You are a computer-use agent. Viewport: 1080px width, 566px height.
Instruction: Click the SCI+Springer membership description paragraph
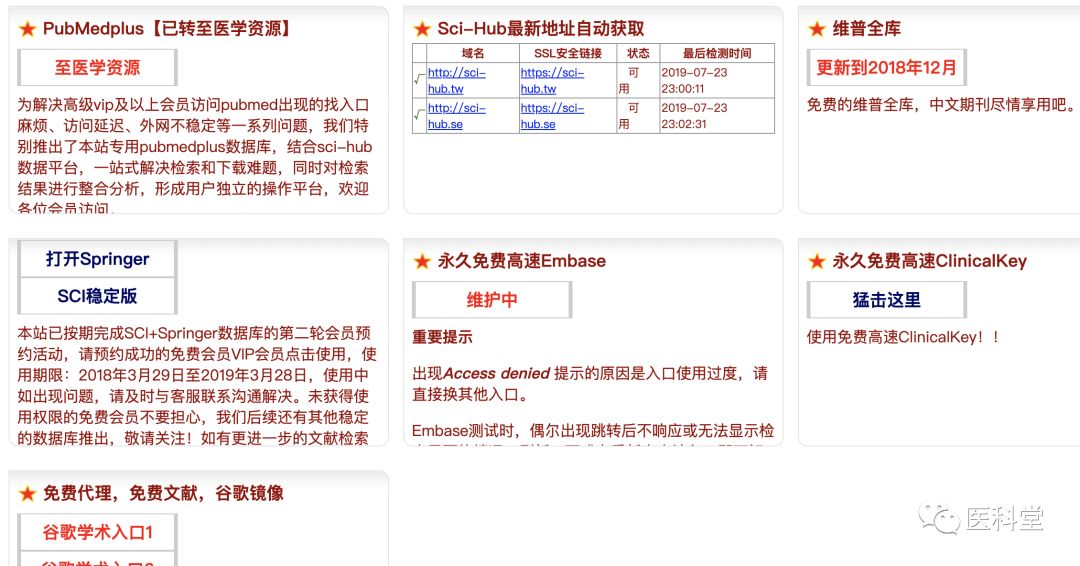(197, 386)
